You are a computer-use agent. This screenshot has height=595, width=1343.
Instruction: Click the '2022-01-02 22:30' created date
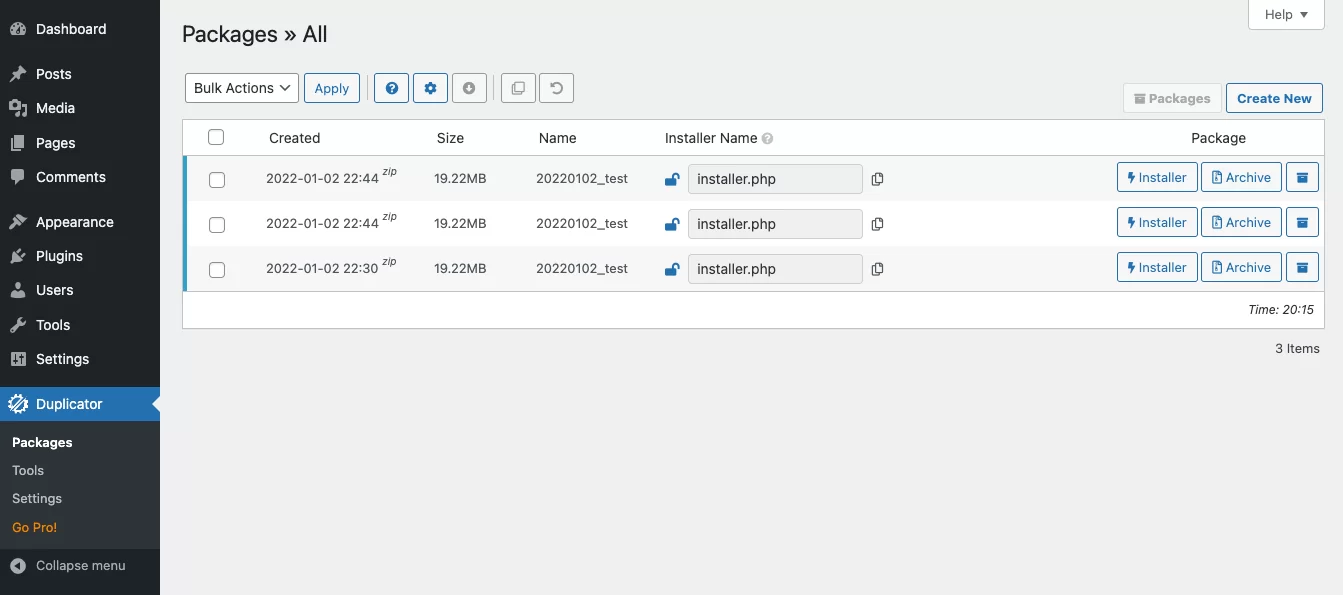coord(322,269)
